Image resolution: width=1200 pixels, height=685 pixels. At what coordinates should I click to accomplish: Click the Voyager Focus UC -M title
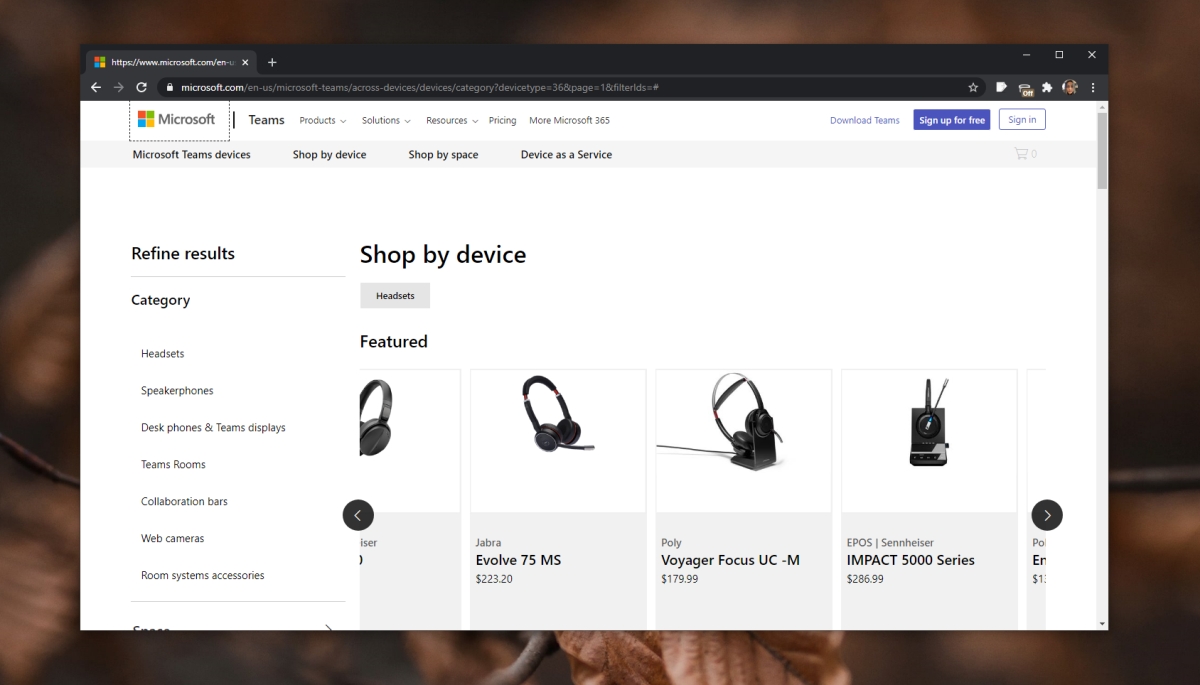click(731, 560)
